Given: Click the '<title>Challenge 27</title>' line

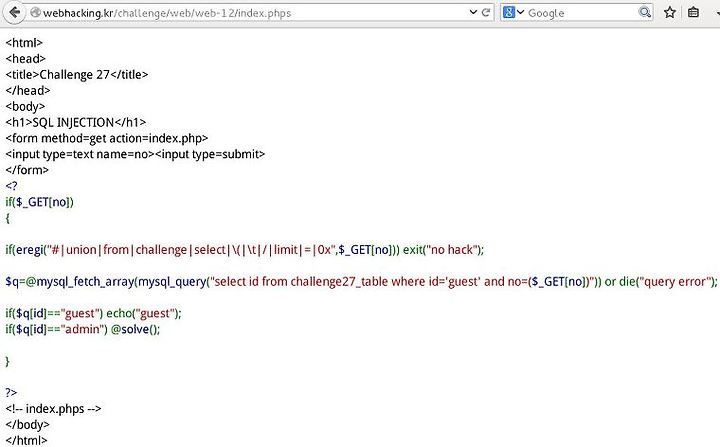Looking at the screenshot, I should coord(77,74).
